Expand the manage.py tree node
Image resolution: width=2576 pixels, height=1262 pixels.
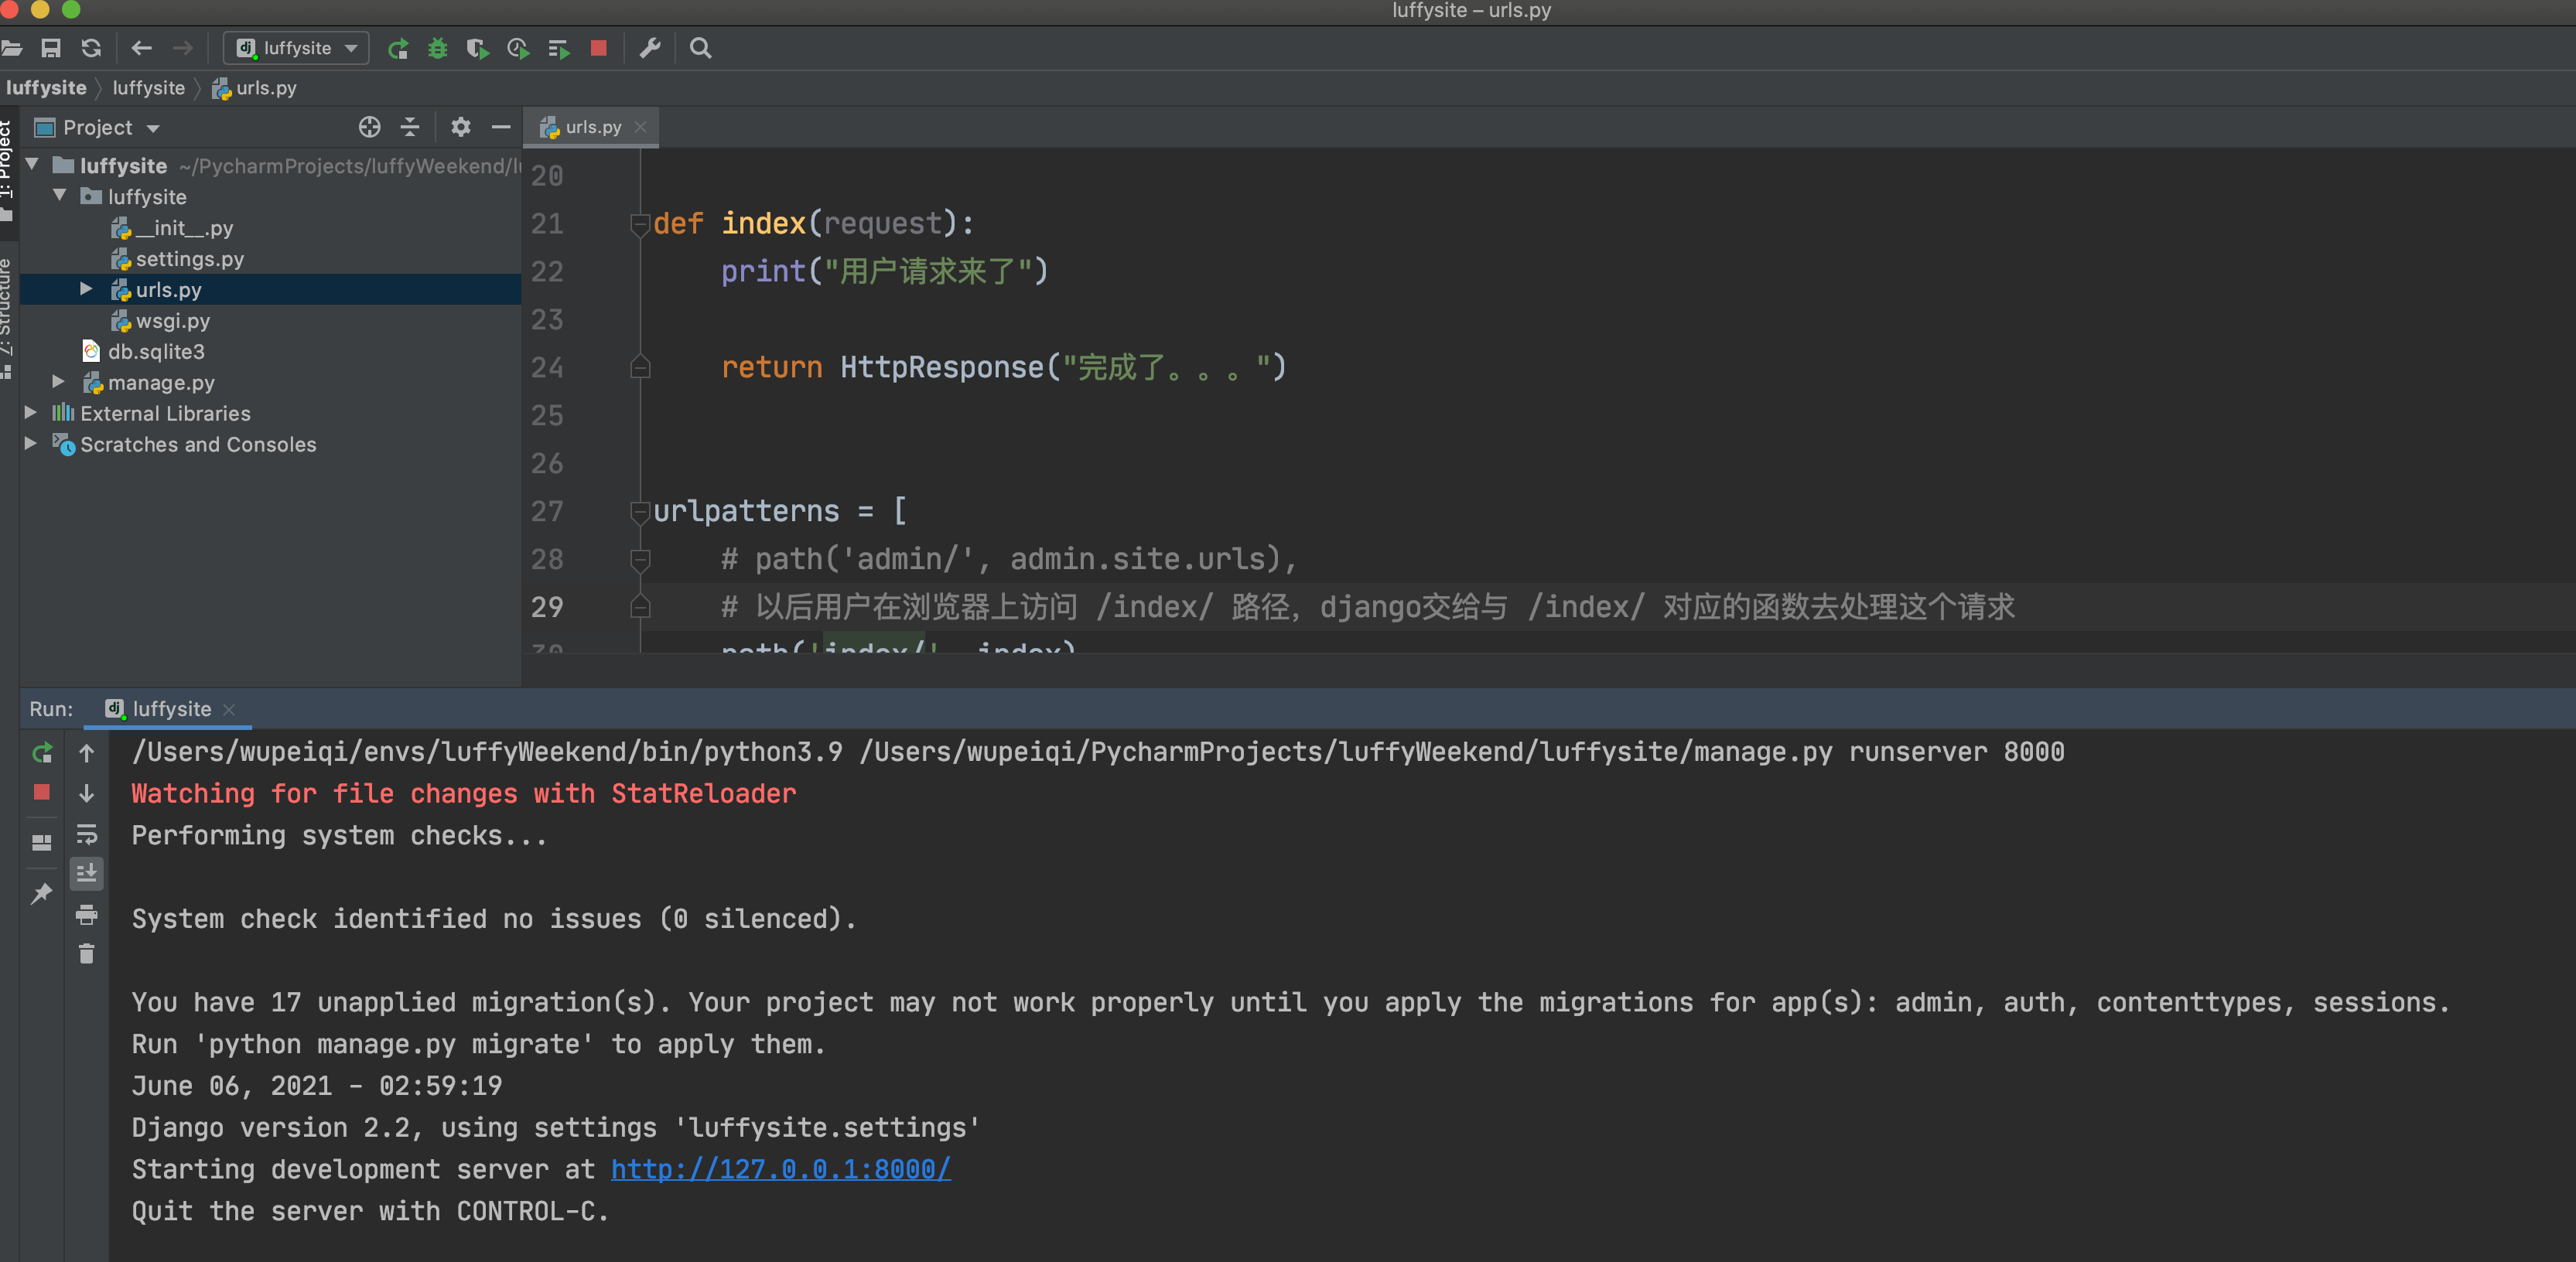click(58, 381)
